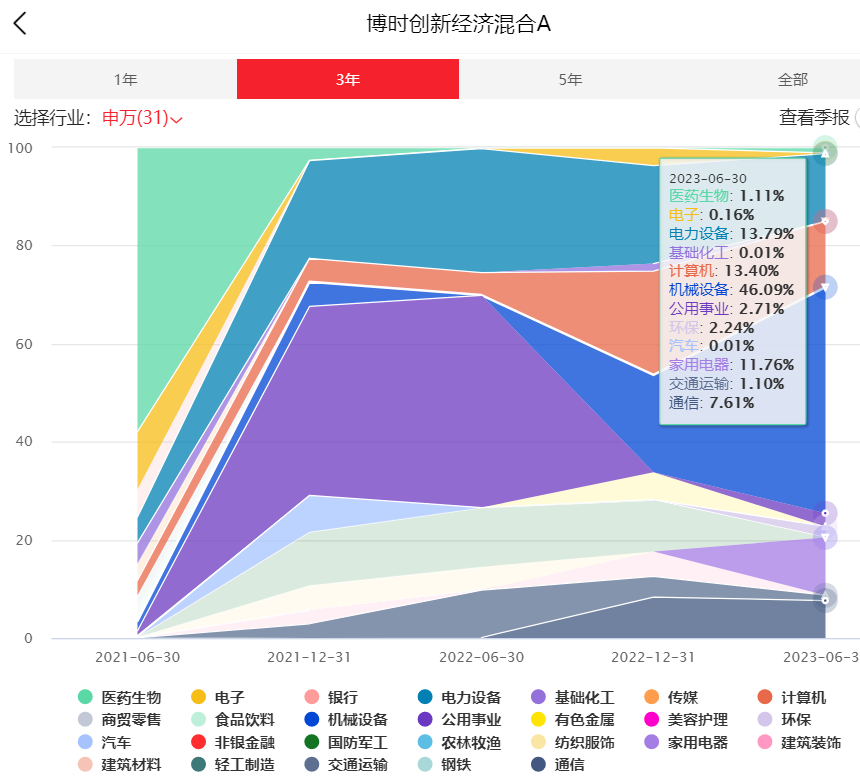Click the 美容护理 legend entry
Viewport: 860px width, 781px height.
coord(687,719)
